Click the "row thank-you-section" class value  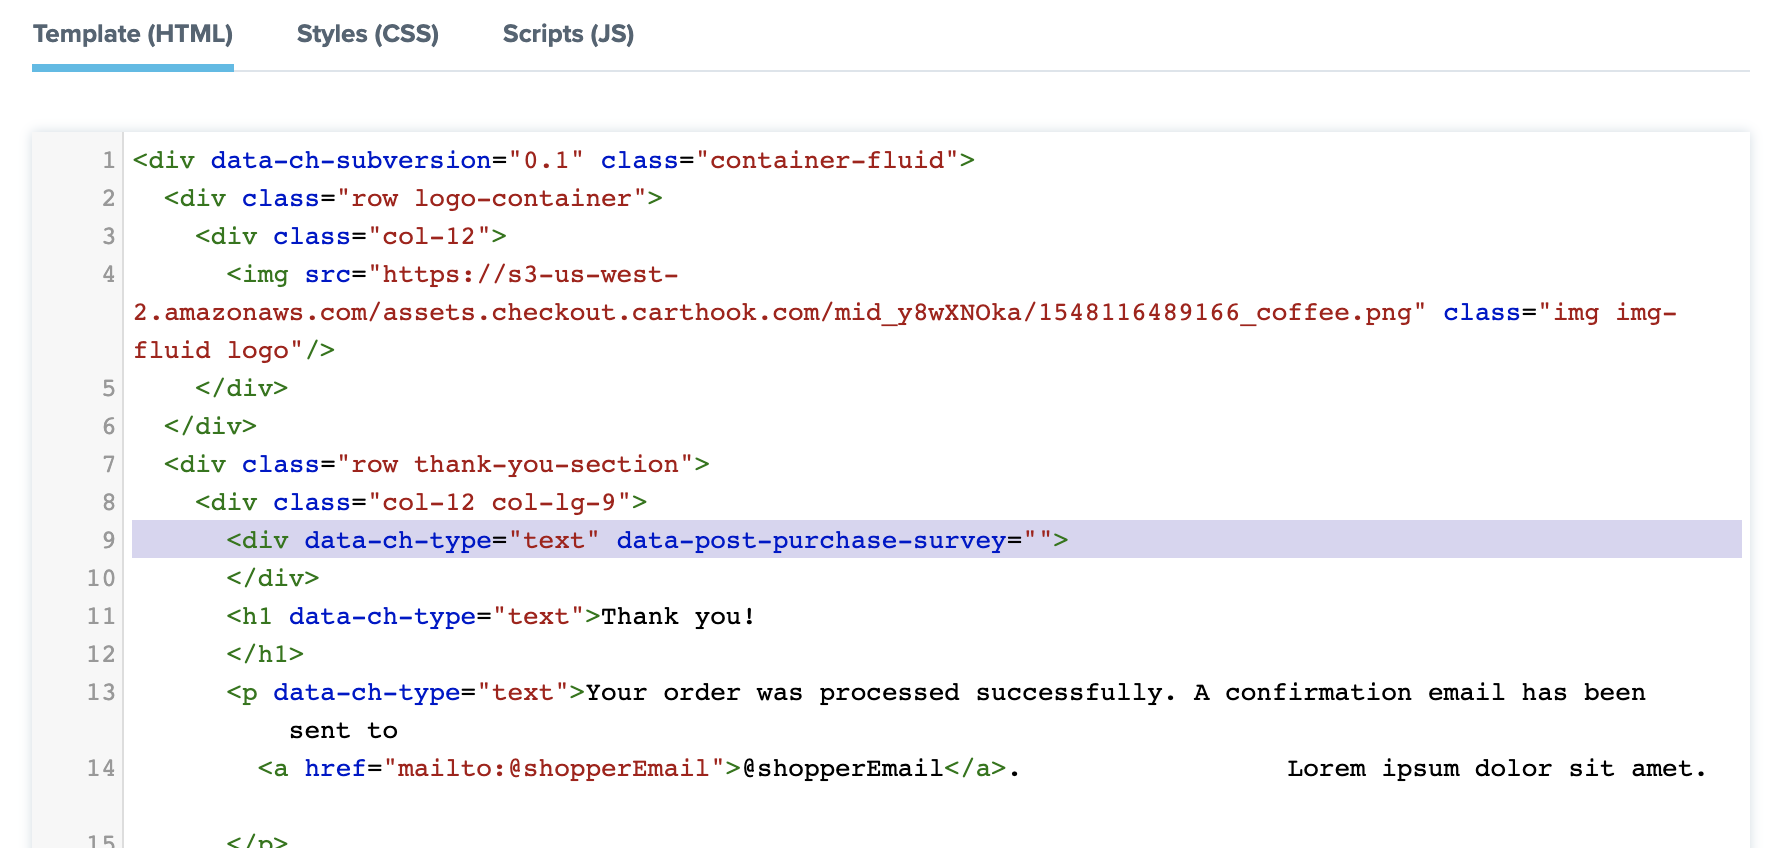point(515,464)
